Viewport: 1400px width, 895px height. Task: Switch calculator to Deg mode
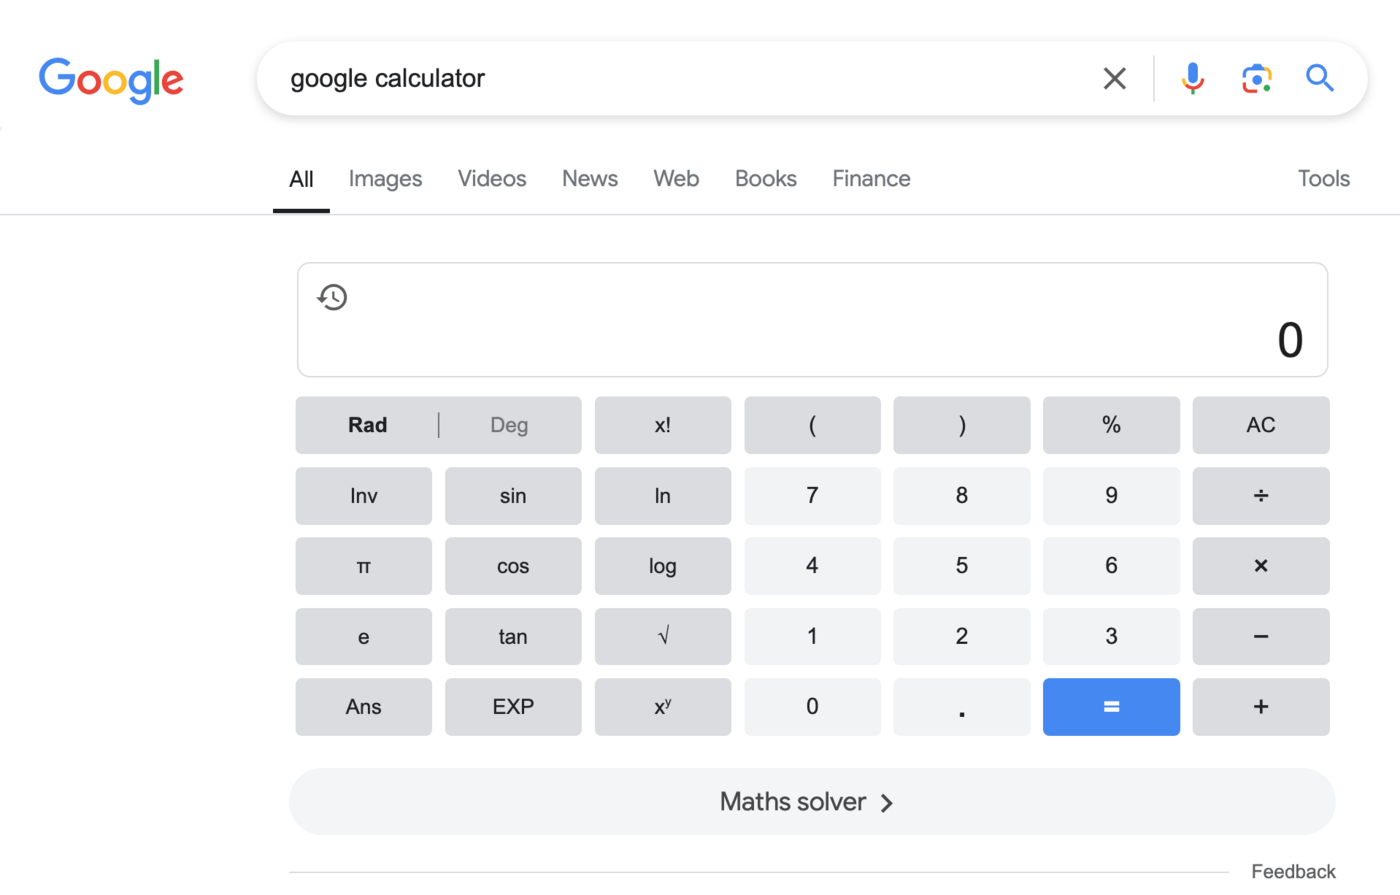[508, 425]
